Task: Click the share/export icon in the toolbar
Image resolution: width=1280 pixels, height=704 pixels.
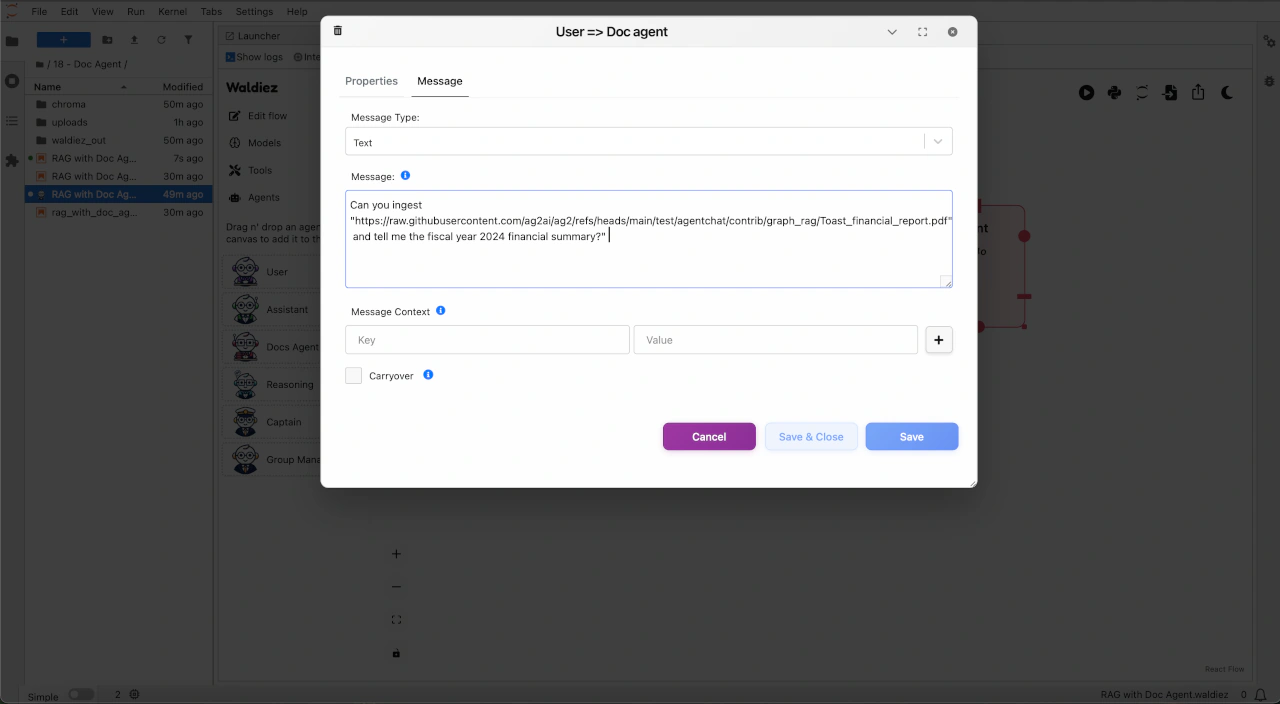Action: pos(1198,92)
